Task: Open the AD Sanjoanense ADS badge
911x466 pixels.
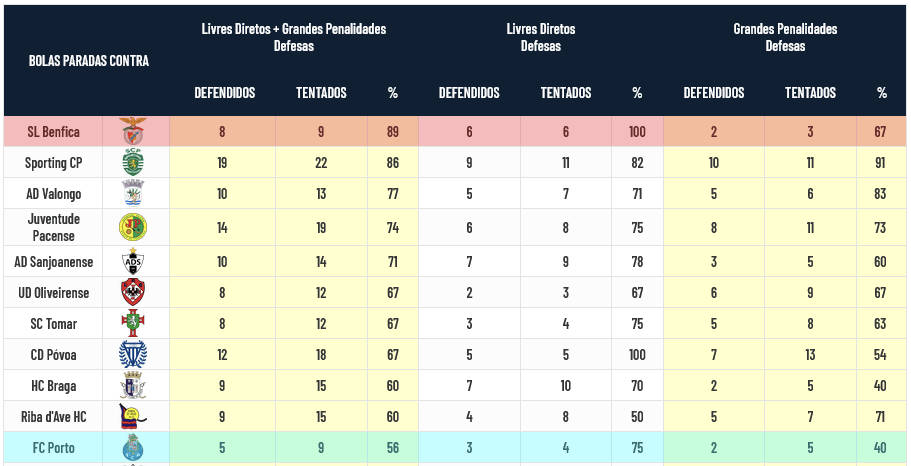Action: click(x=133, y=262)
